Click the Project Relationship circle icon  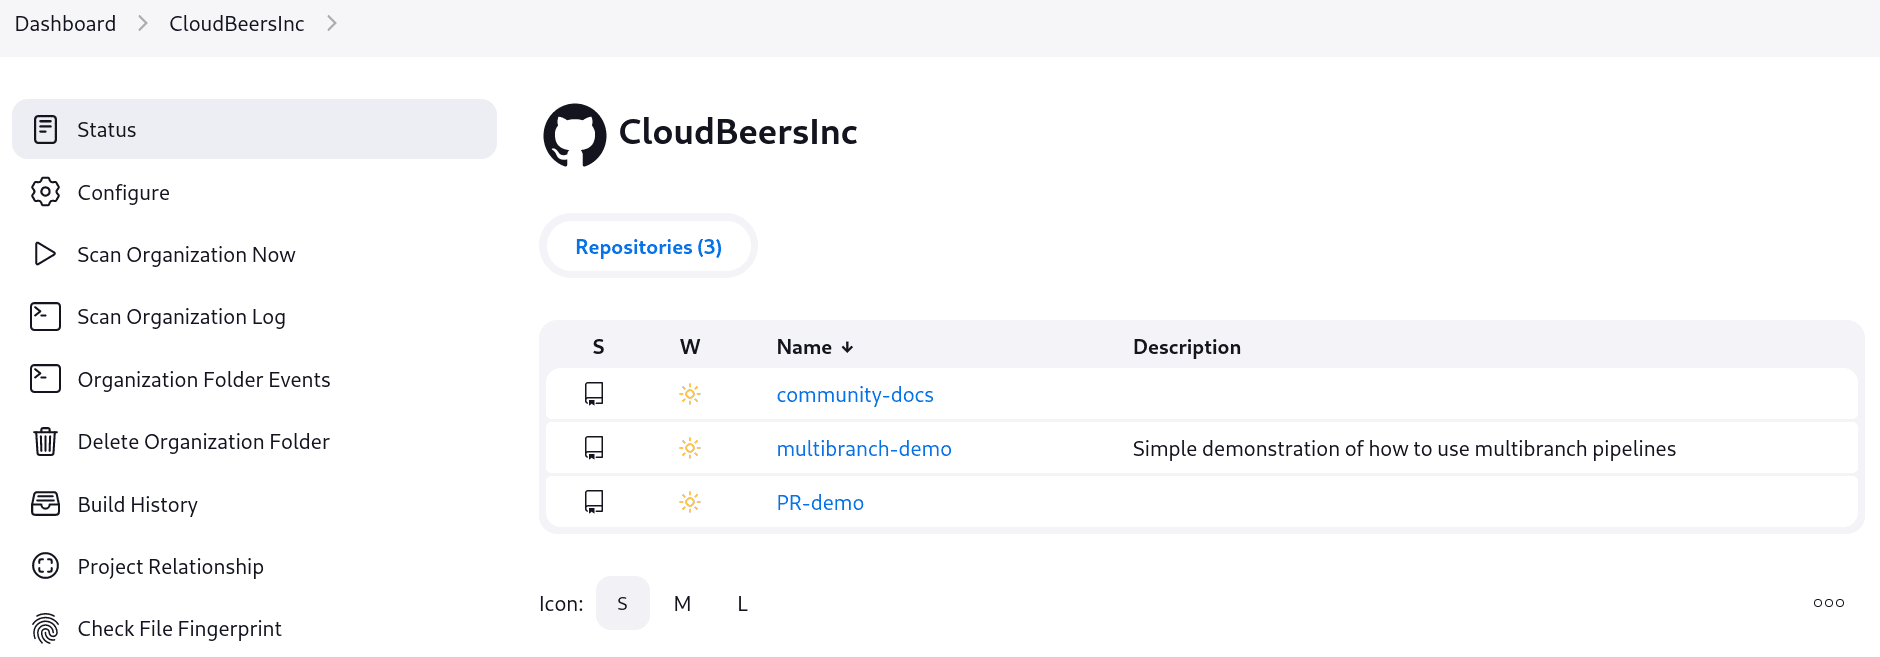pos(45,566)
